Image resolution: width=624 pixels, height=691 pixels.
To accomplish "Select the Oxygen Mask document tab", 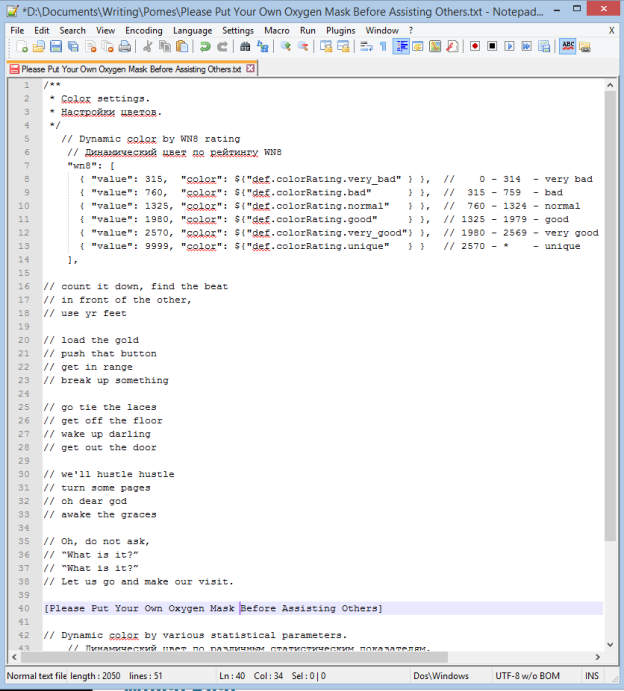I will pos(128,69).
